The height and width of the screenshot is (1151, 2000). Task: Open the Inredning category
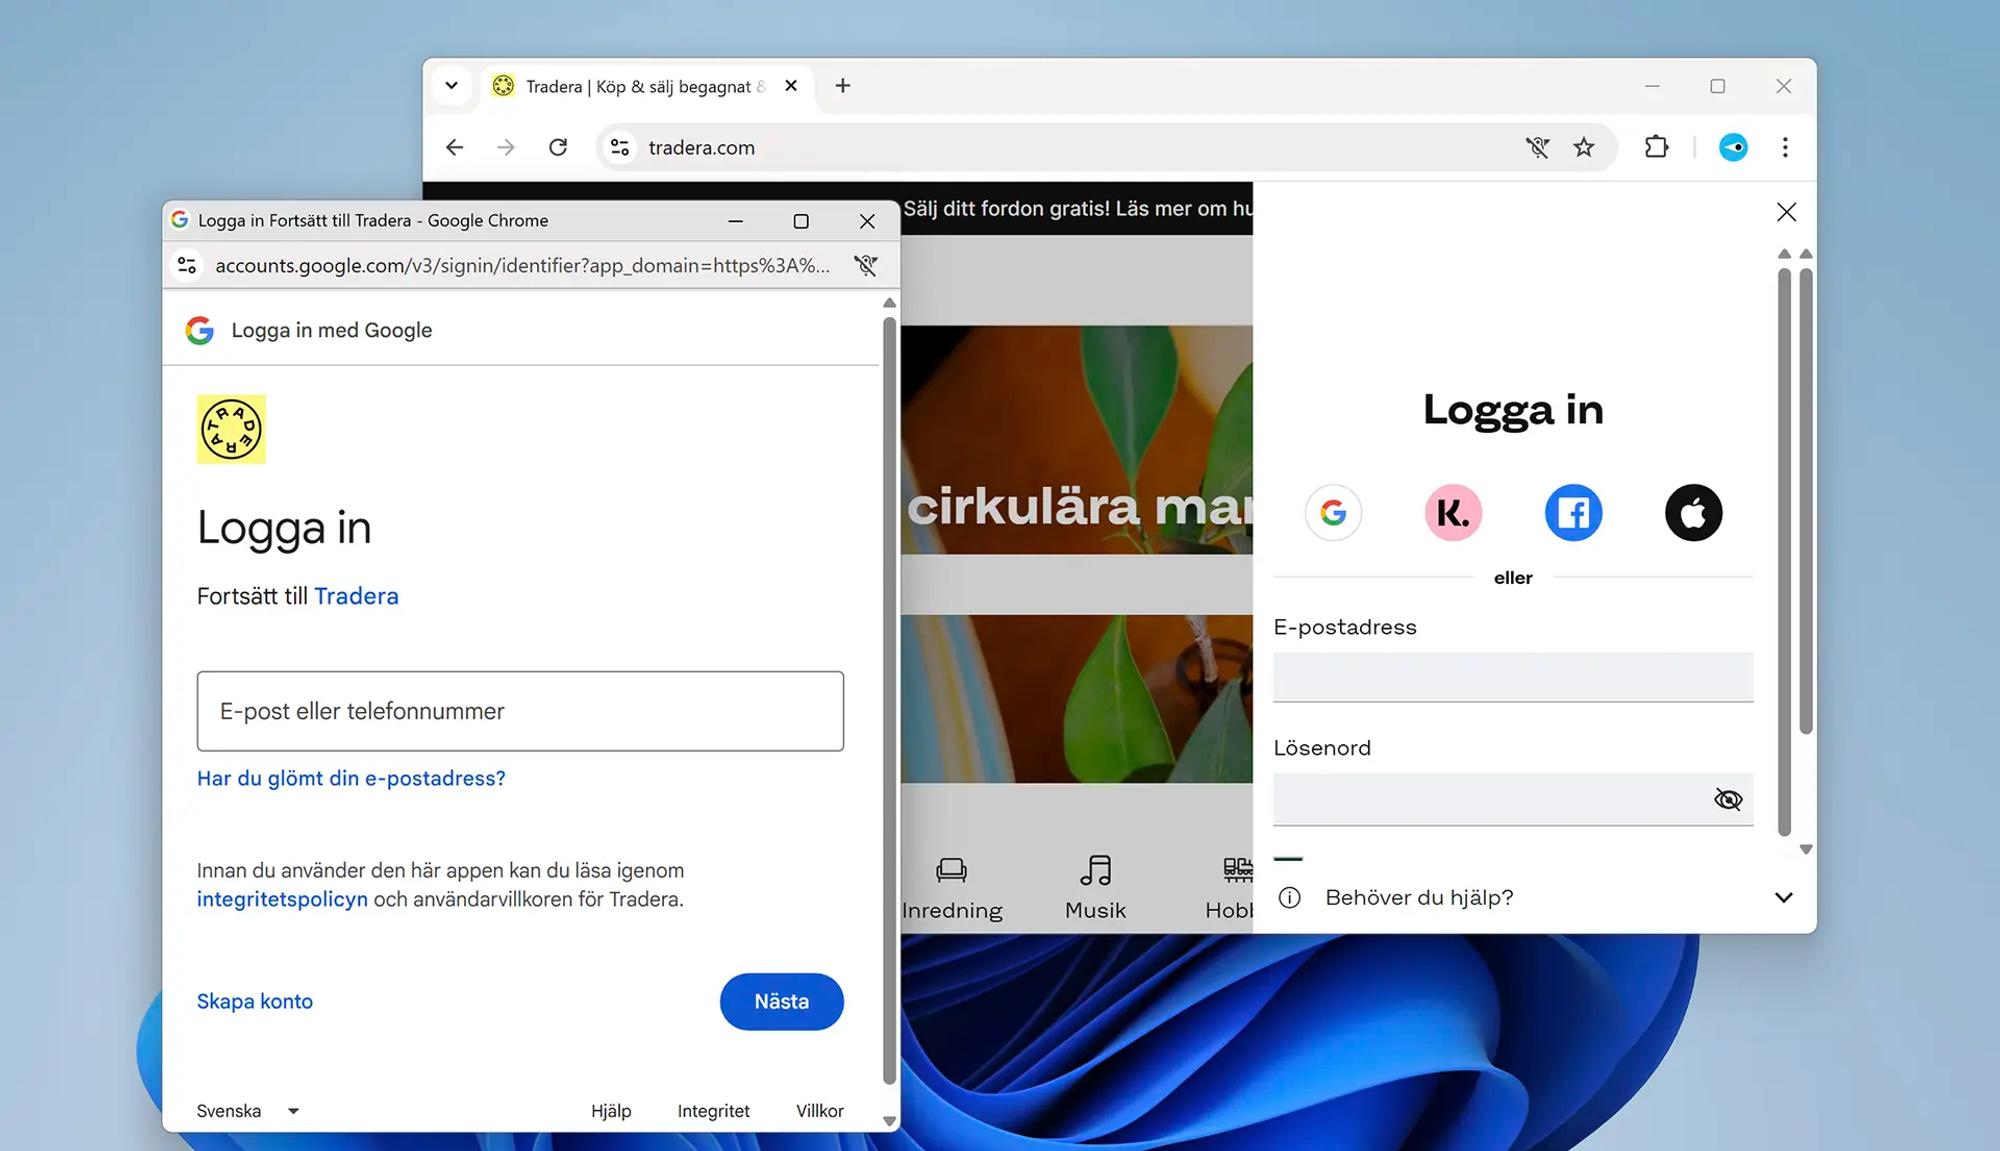tap(952, 888)
